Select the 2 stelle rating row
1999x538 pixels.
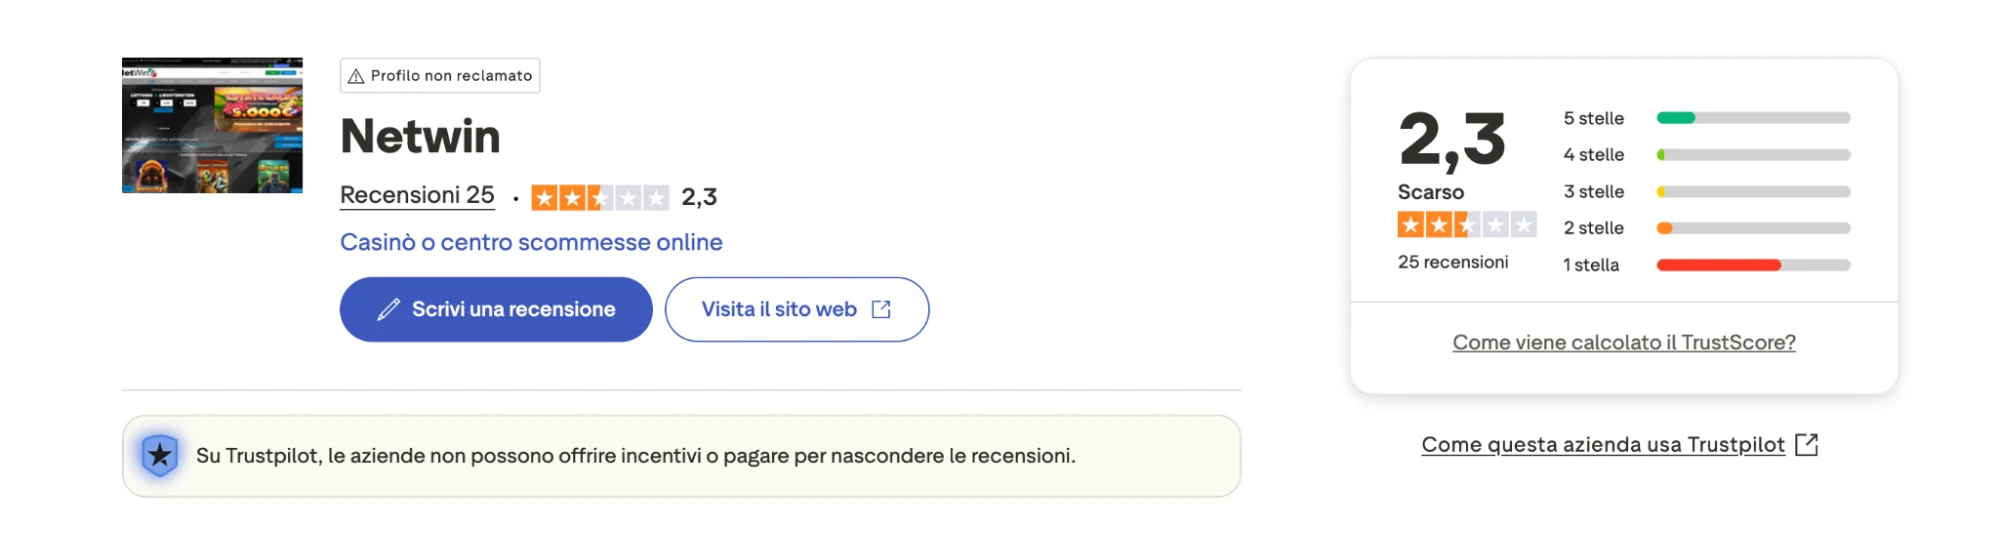(x=1594, y=228)
